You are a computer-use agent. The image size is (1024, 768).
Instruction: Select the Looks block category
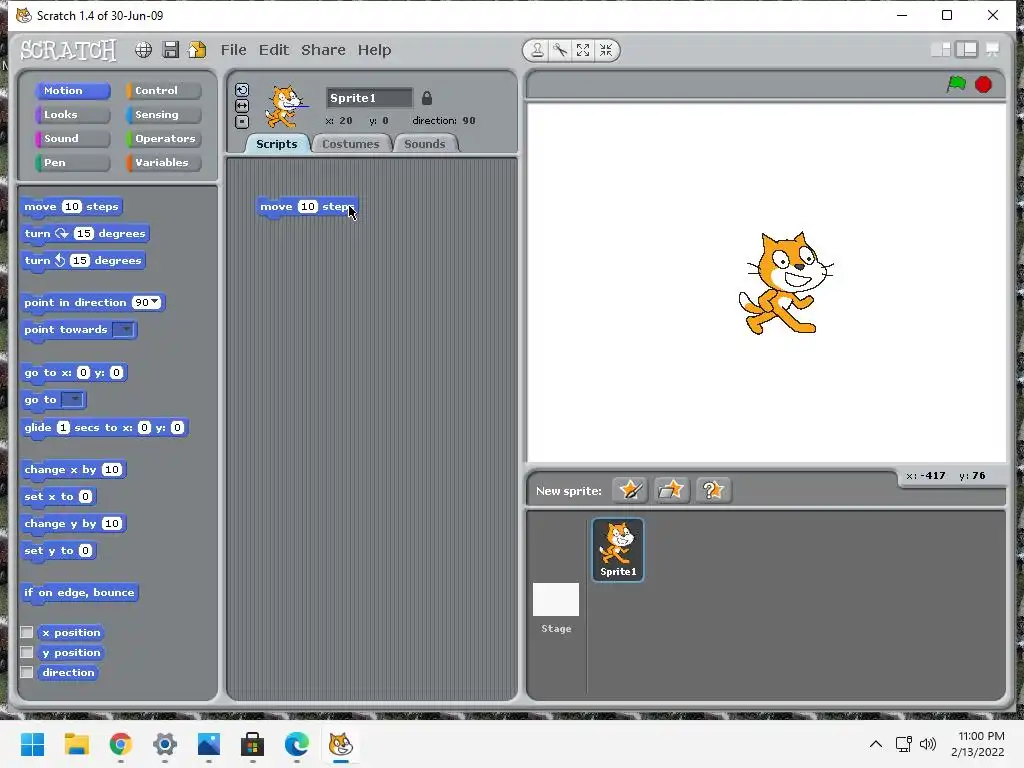[x=72, y=115]
